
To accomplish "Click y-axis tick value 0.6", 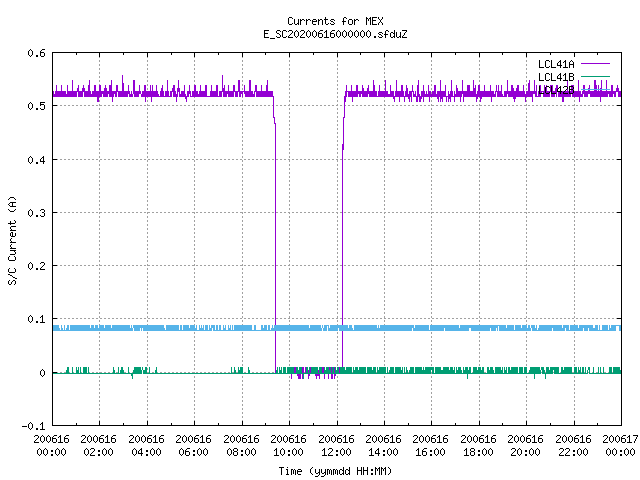I will point(36,53).
